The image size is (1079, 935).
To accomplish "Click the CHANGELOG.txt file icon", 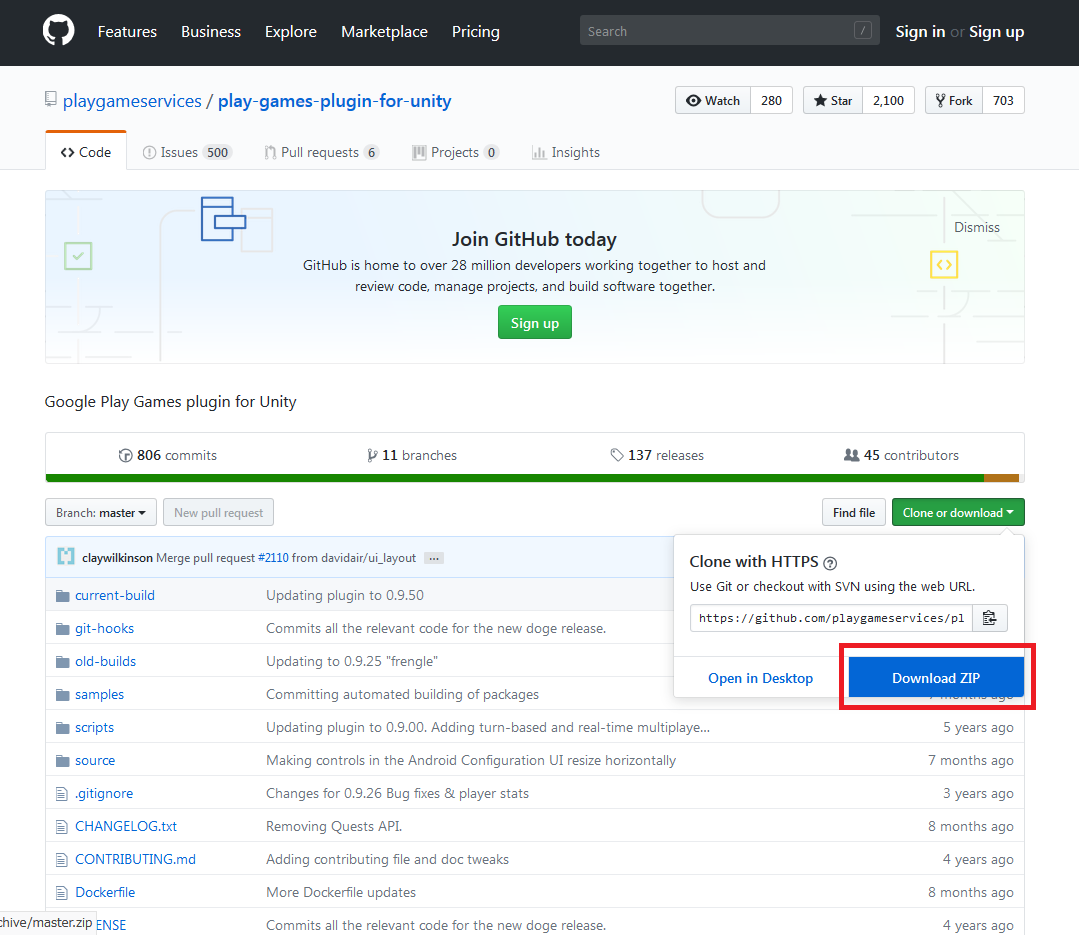I will [62, 827].
